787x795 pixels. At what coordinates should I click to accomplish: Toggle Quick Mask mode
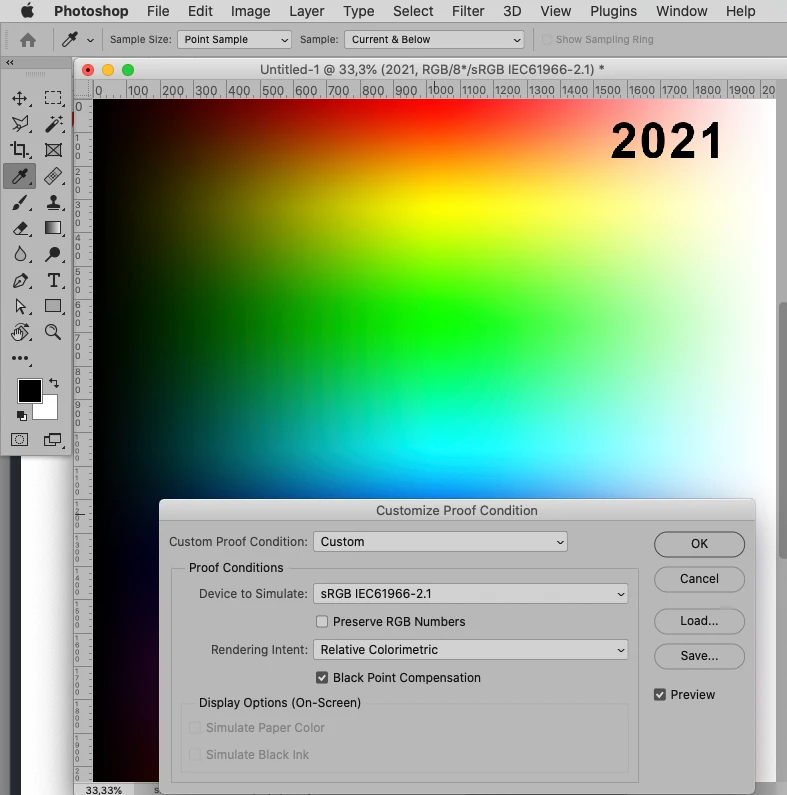[x=20, y=440]
